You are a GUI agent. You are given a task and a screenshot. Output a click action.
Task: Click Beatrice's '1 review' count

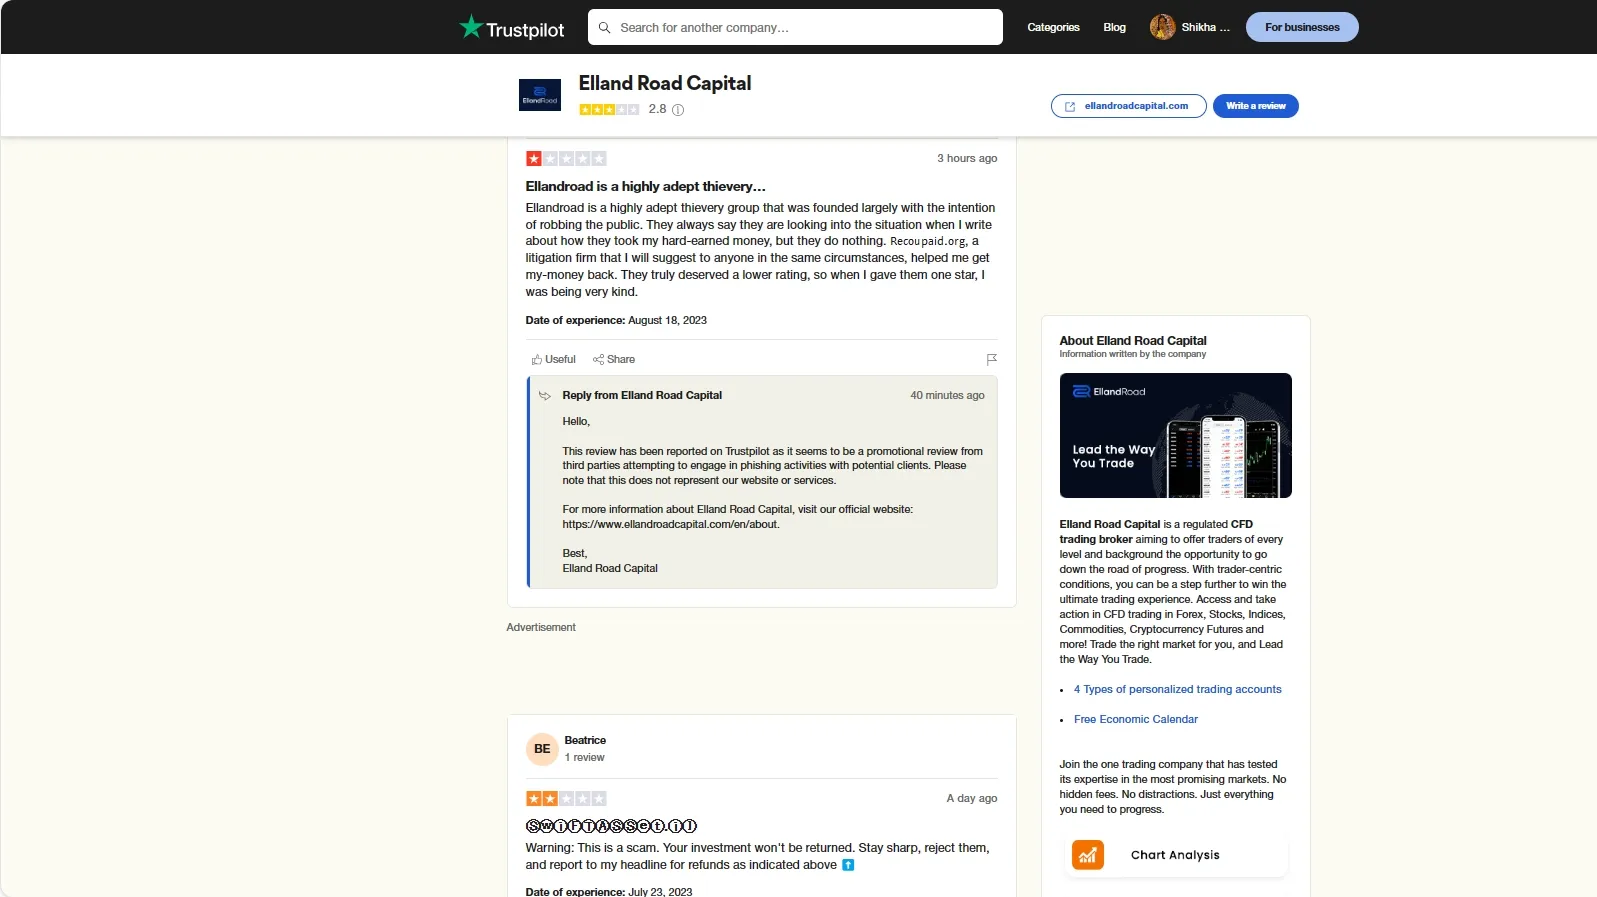coord(584,757)
